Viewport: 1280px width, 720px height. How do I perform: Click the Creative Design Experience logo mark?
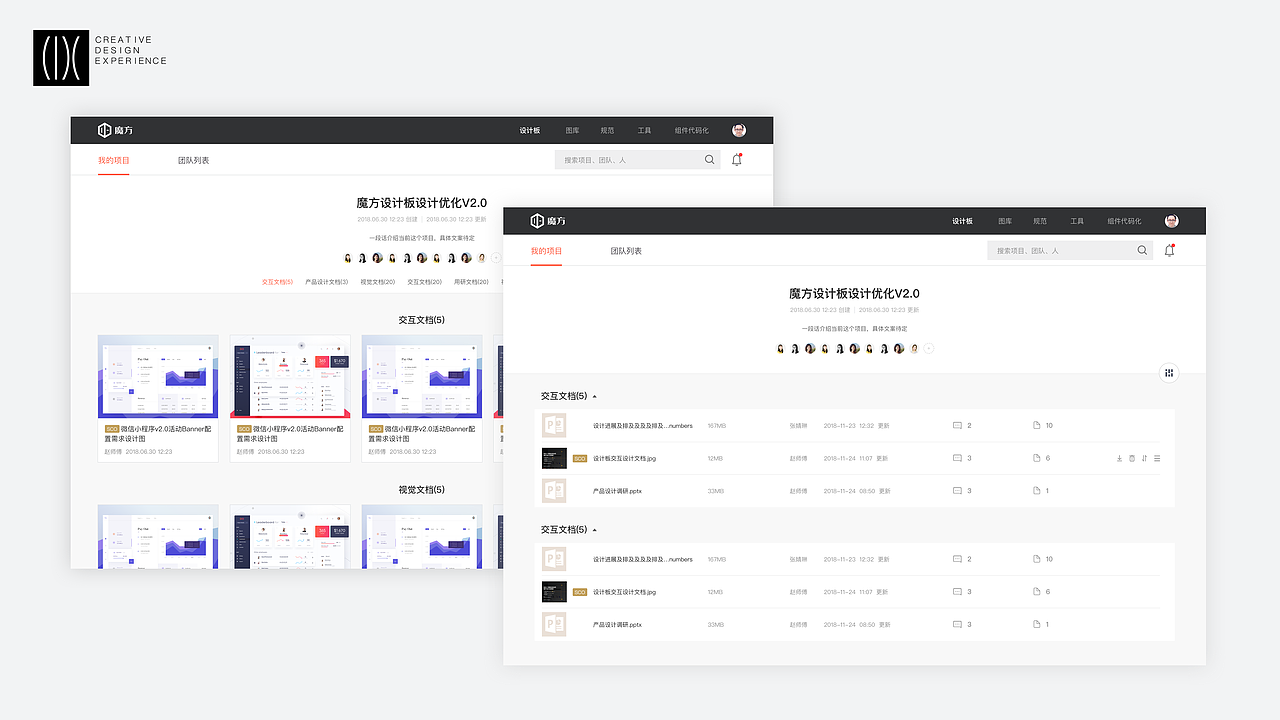pos(61,58)
